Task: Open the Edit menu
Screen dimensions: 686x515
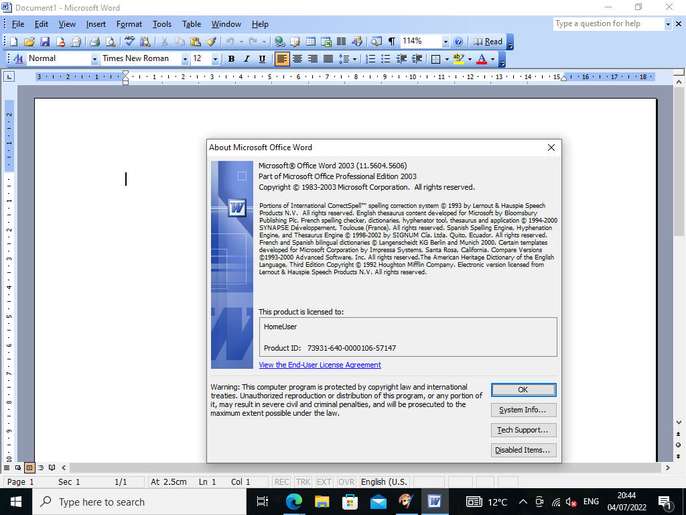Action: click(41, 24)
